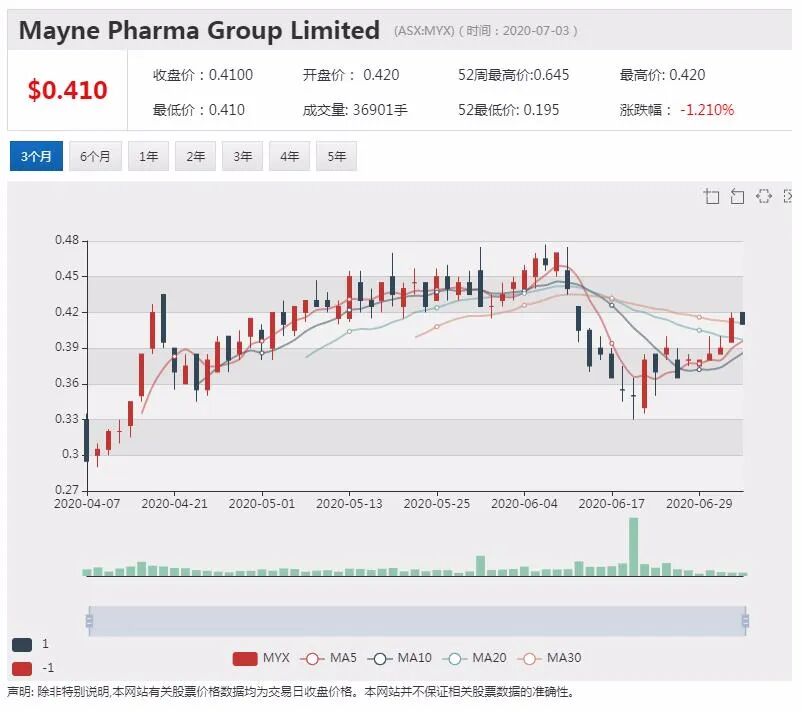Toggle the MYX candlestick series in legend
The width and height of the screenshot is (802, 712).
[x=261, y=658]
